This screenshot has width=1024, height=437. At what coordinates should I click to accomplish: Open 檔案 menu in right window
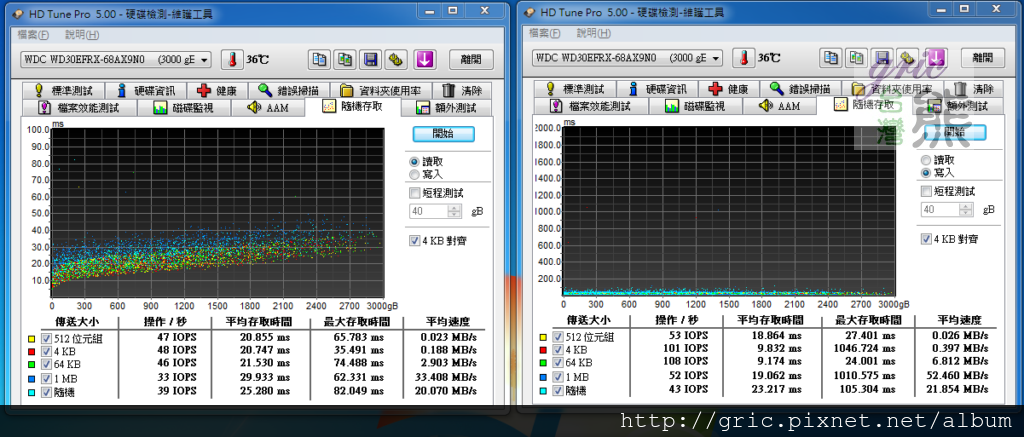pos(545,33)
